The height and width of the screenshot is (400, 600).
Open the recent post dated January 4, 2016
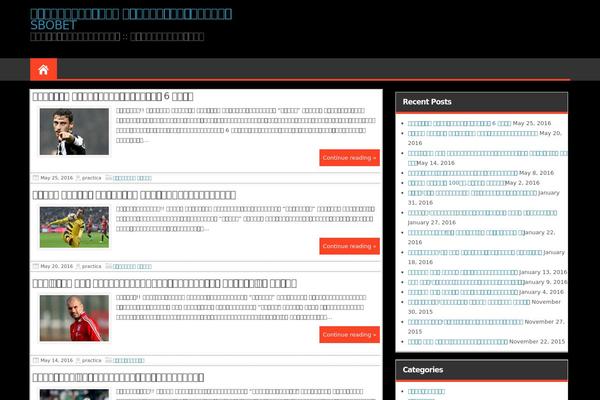(x=463, y=292)
